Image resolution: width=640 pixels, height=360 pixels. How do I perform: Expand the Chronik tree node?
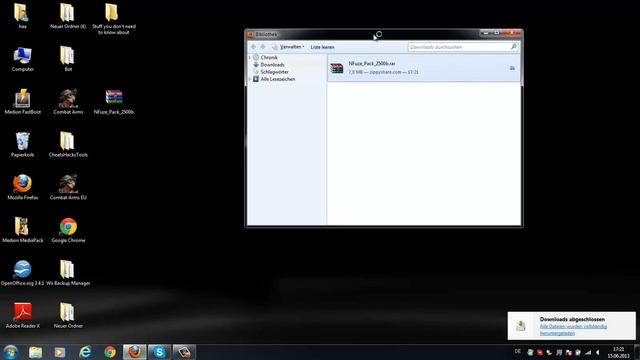[x=250, y=58]
